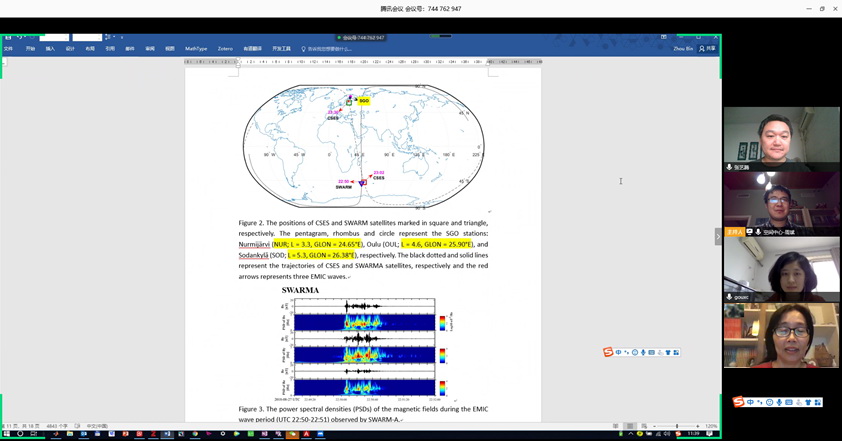
Task: Click the keyboard icon in middle Sogou bar
Action: point(651,352)
